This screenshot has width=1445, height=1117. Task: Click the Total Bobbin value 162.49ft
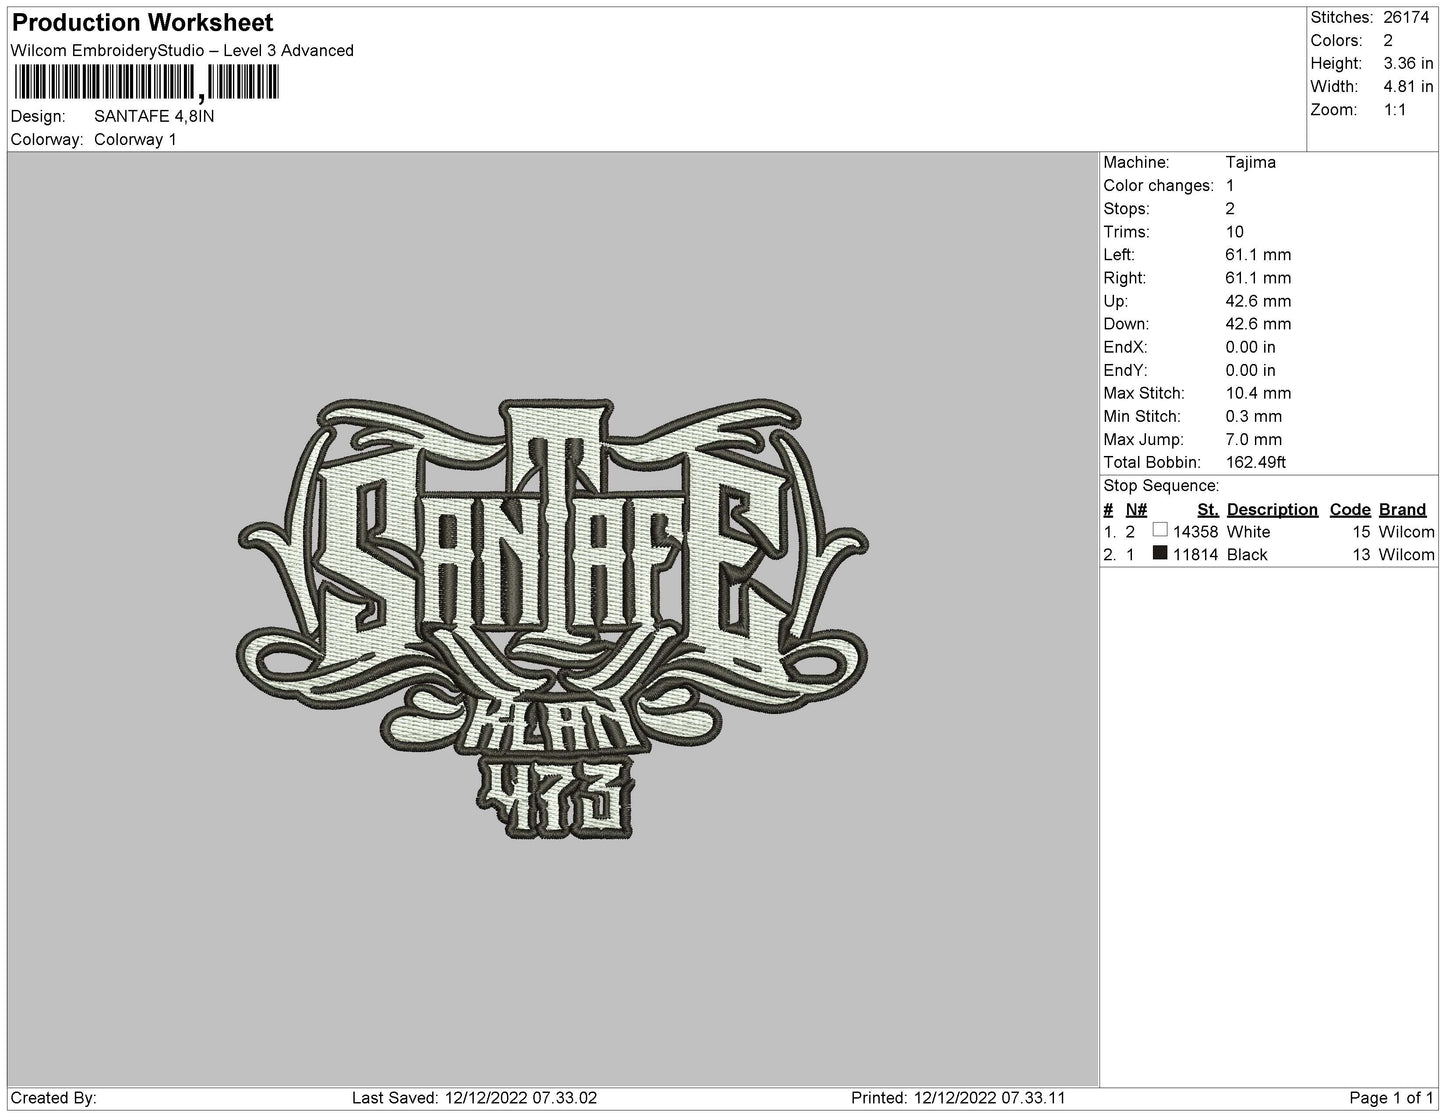1256,462
